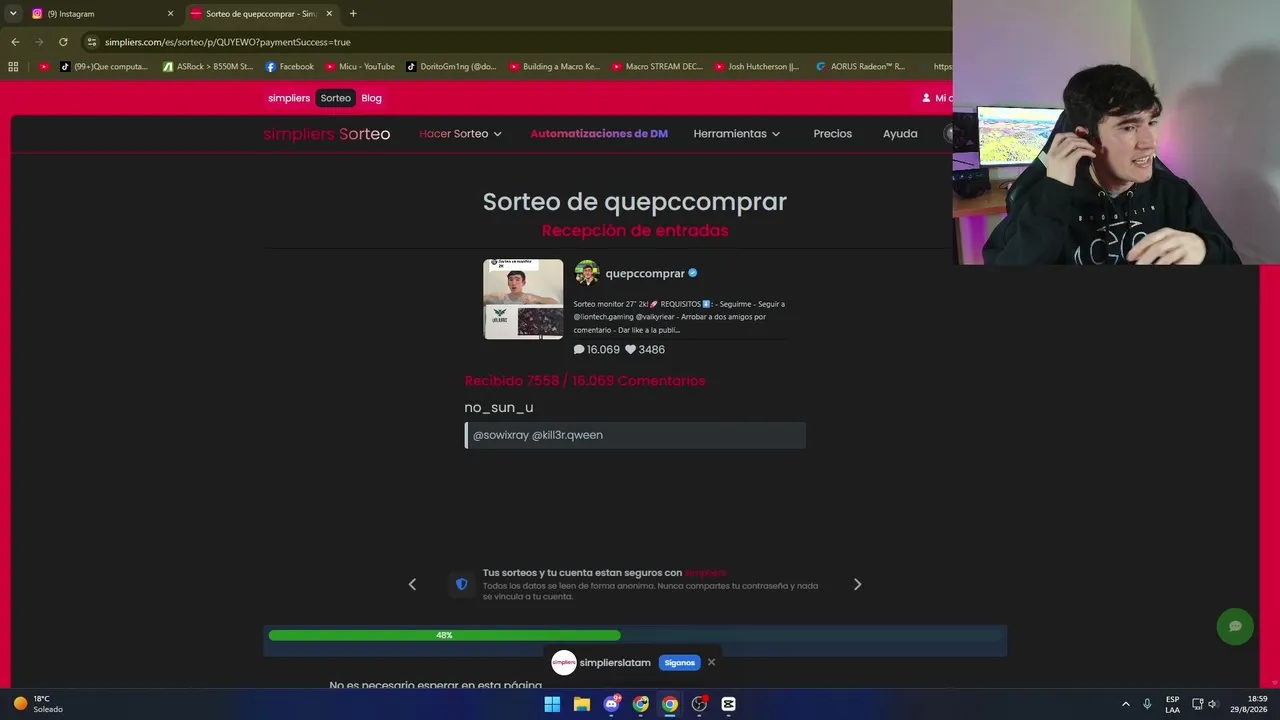Open OBS Studio from the taskbar
1280x720 pixels.
(699, 704)
